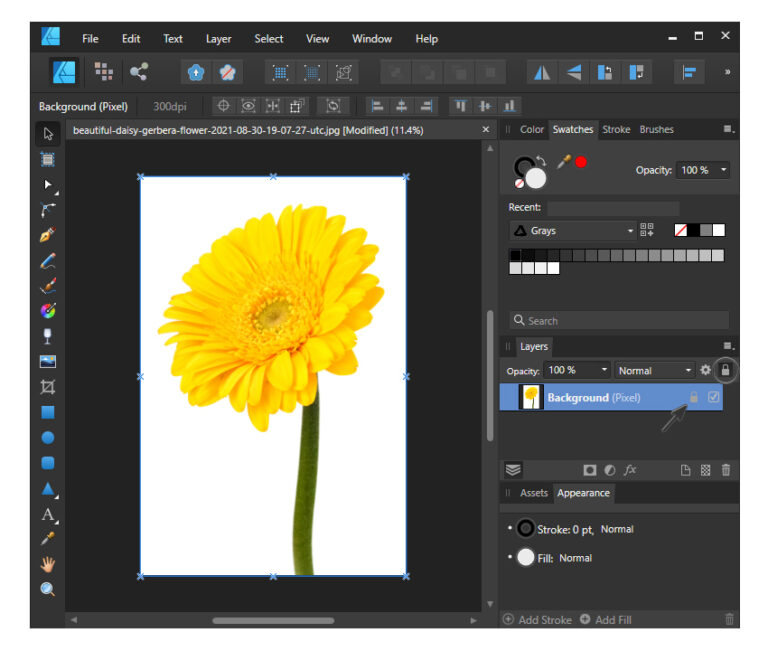
Task: Unlock the Background layer lock icon
Action: click(x=694, y=397)
